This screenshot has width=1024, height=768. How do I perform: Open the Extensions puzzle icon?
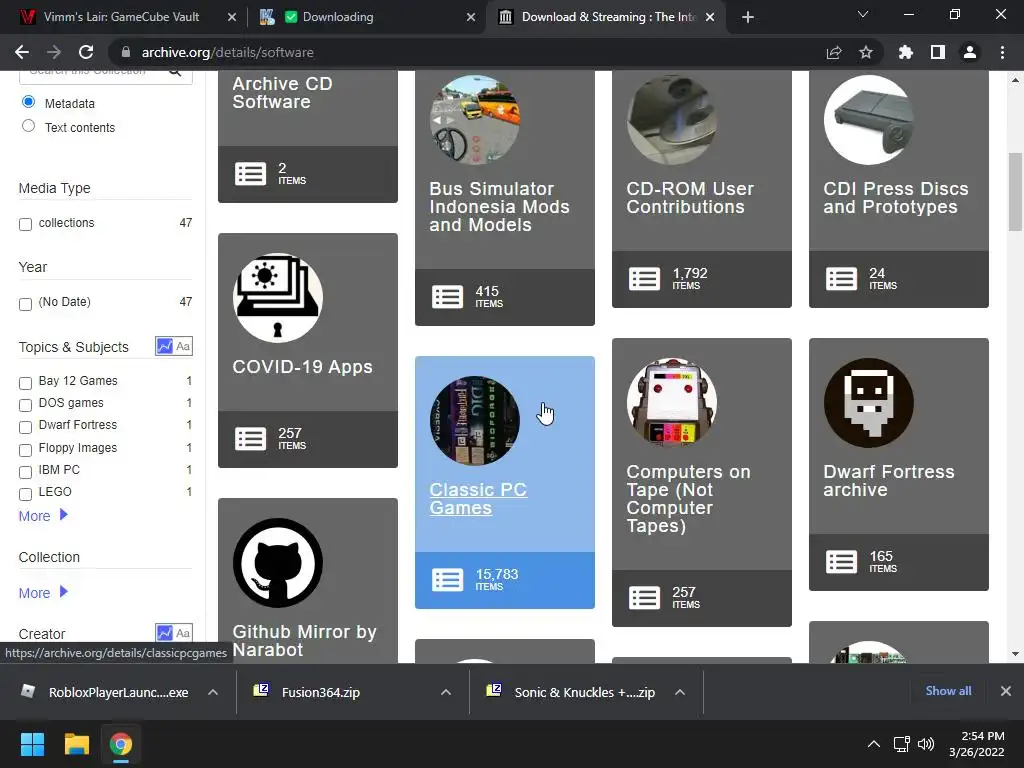coord(906,52)
